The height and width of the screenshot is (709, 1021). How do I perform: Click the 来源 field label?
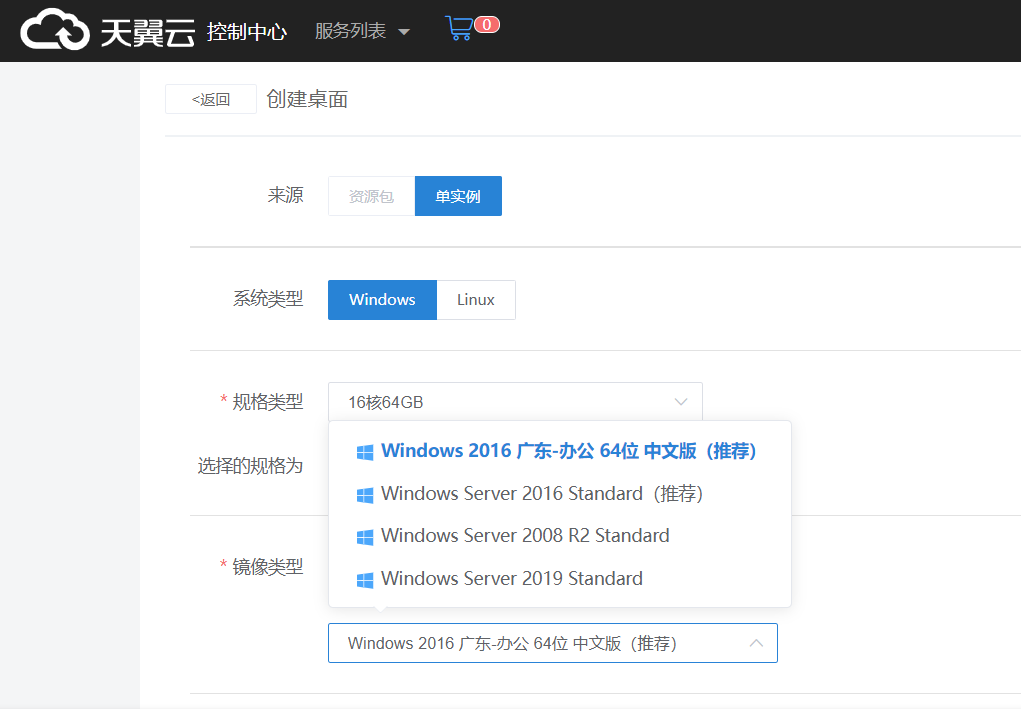pos(285,195)
